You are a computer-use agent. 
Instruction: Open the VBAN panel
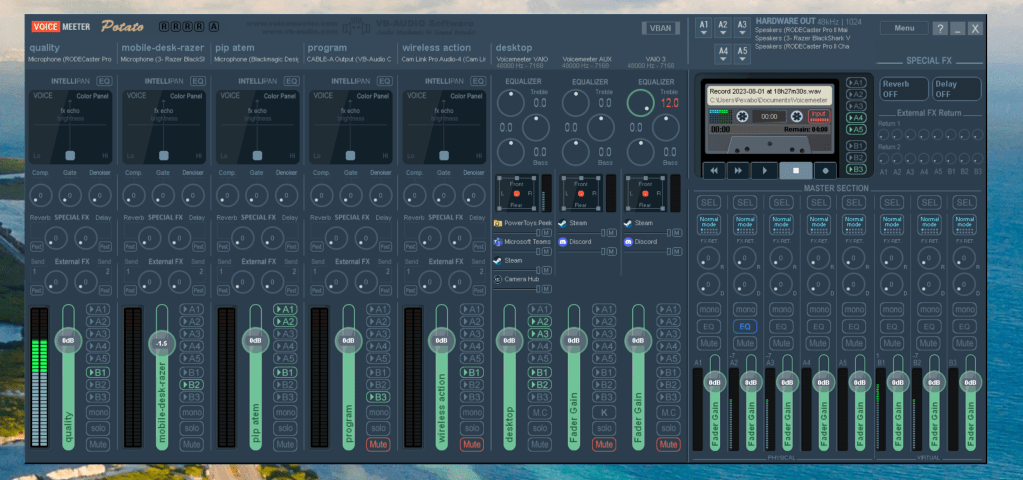[x=661, y=28]
